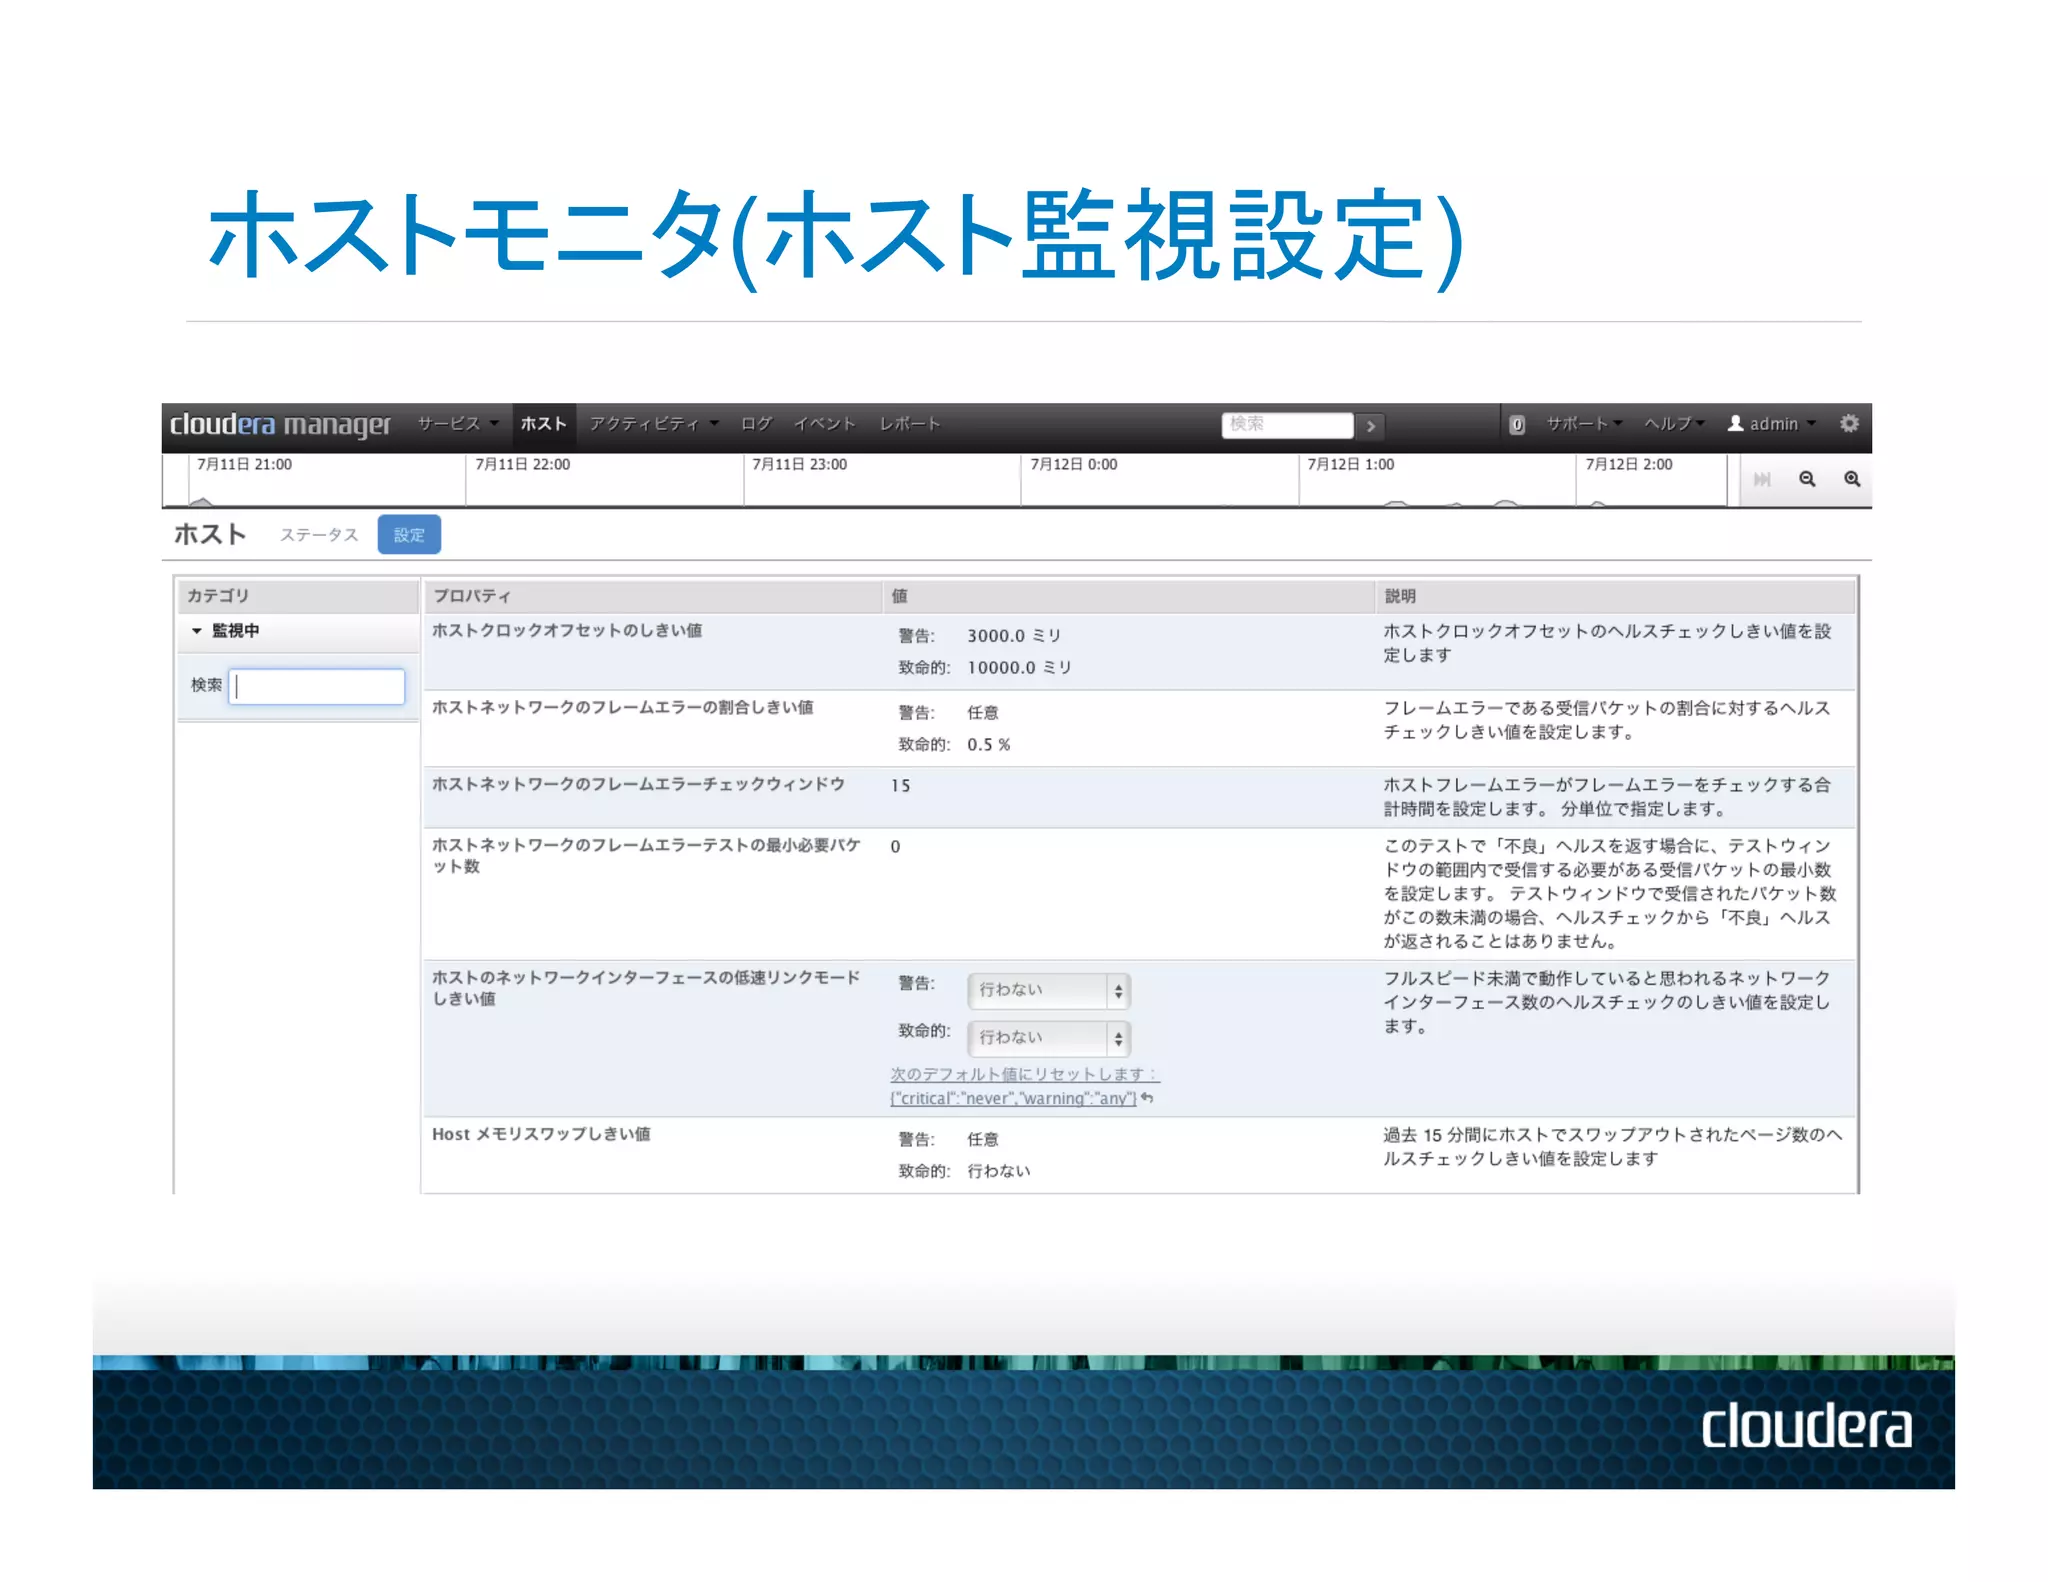Submit search using the arrow button
The height and width of the screenshot is (1582, 2048).
click(x=1371, y=426)
